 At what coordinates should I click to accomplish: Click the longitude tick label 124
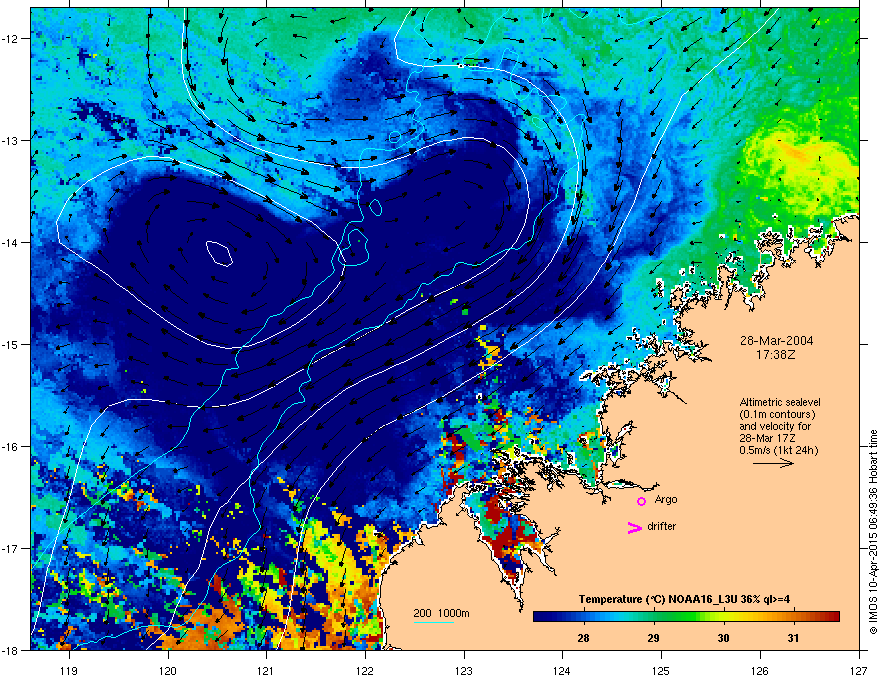click(x=562, y=670)
